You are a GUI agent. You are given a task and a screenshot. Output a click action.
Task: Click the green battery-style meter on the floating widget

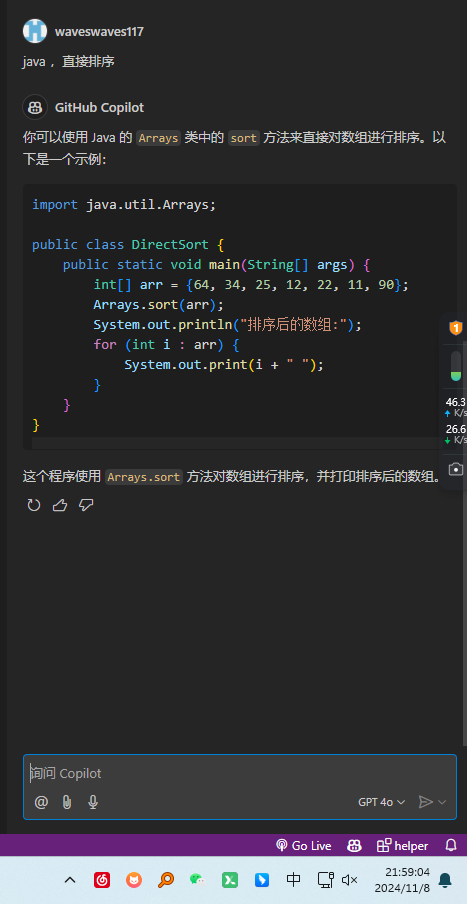pos(455,366)
